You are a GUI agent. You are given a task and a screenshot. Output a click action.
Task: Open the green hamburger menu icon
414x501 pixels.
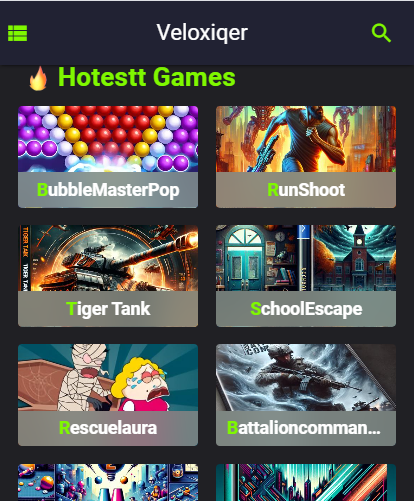(17, 33)
